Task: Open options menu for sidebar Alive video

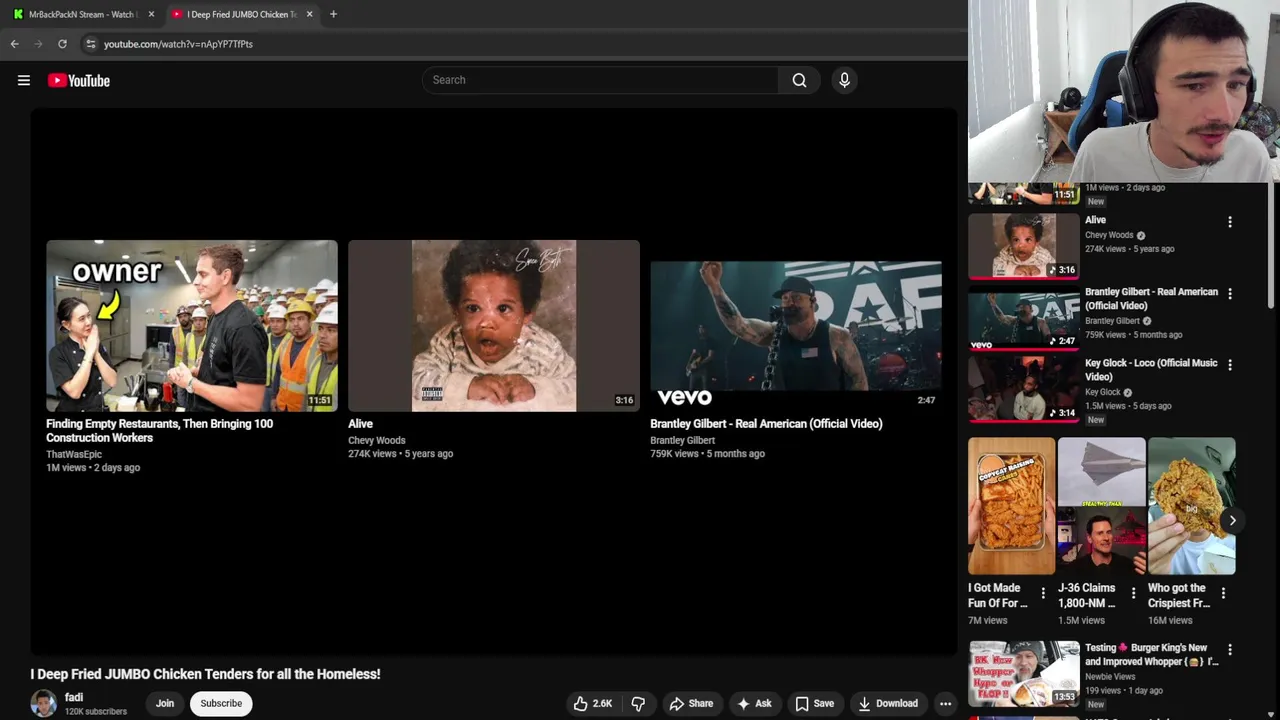Action: (1230, 222)
